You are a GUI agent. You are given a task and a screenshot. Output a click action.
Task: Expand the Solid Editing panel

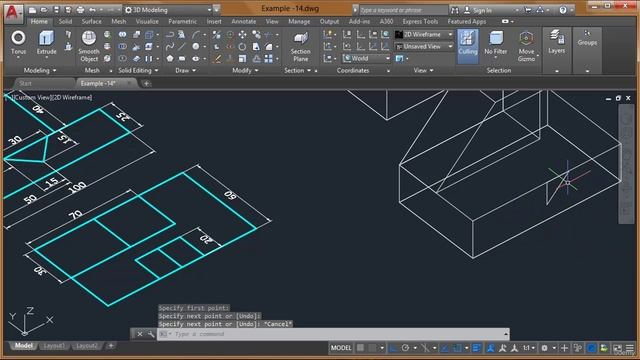[x=138, y=70]
